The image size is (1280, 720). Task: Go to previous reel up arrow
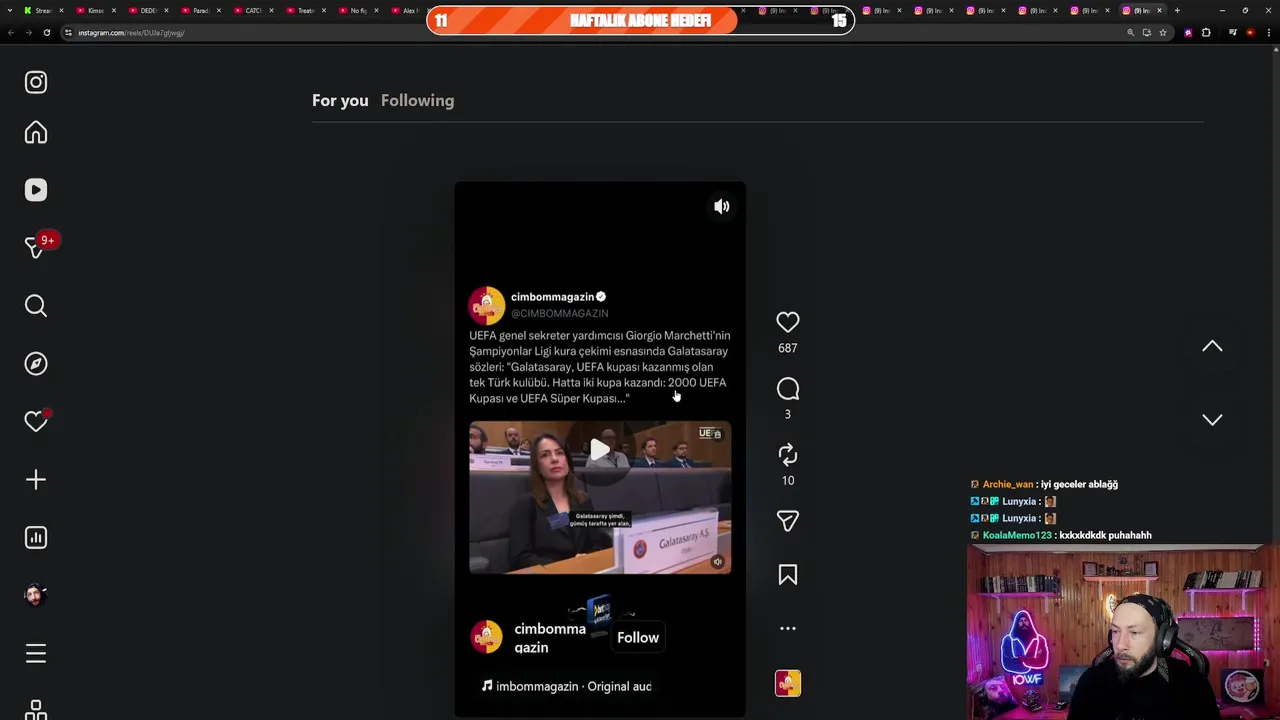[x=1212, y=346]
